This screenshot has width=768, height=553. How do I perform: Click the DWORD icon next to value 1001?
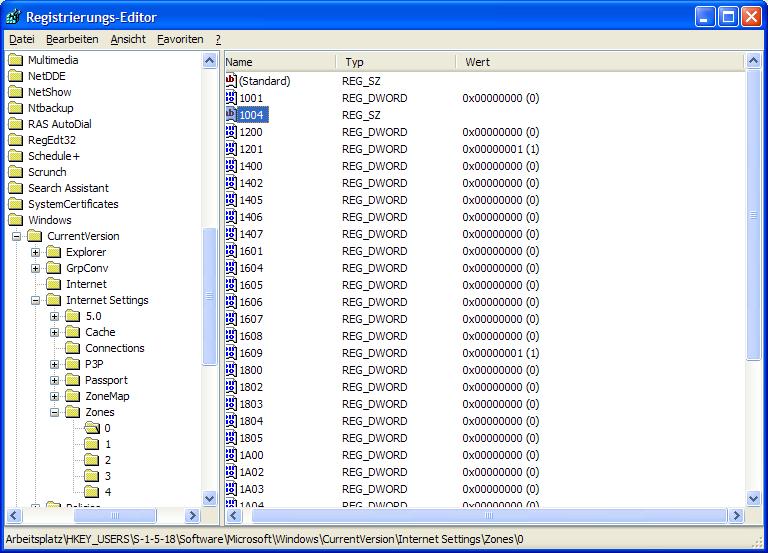point(231,98)
